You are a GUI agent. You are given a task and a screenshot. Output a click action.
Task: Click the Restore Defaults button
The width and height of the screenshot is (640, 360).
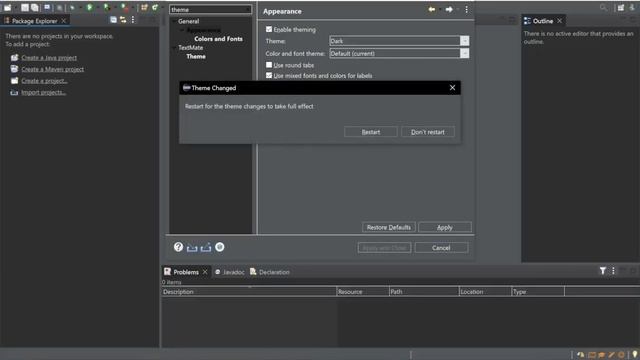389,227
